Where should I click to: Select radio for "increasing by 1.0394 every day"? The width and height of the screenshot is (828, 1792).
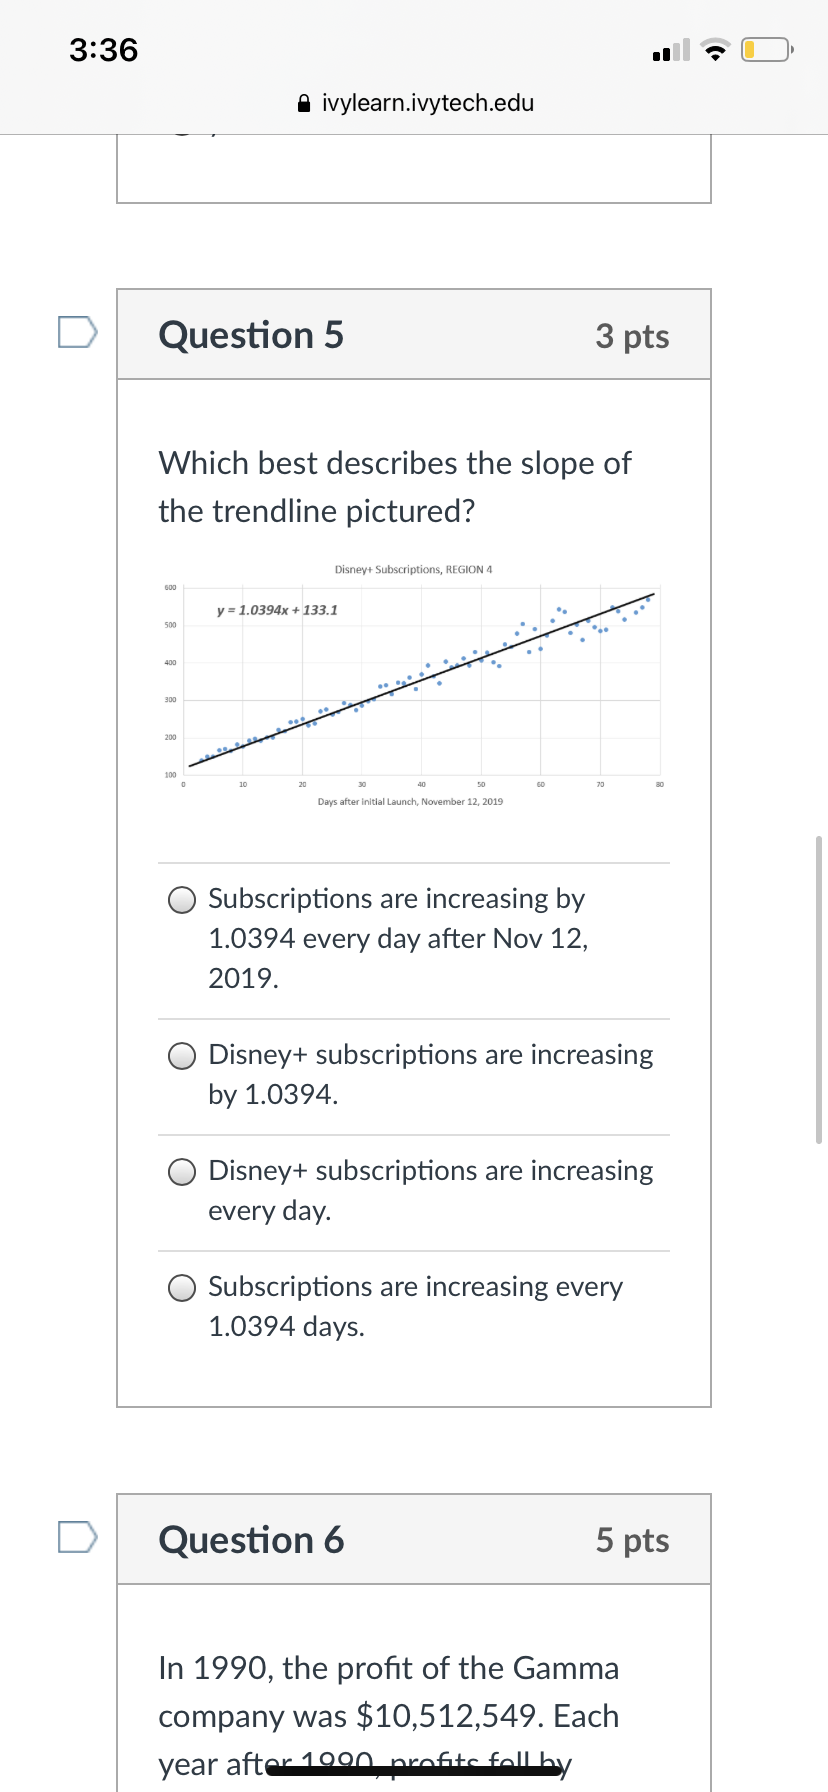click(x=182, y=900)
